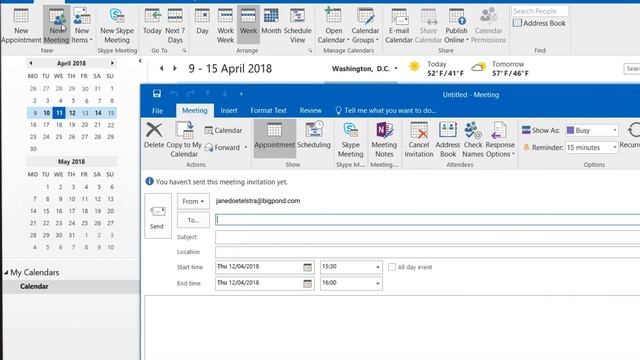This screenshot has width=640, height=360.
Task: Run Check Names on attendees
Action: pyautogui.click(x=473, y=140)
